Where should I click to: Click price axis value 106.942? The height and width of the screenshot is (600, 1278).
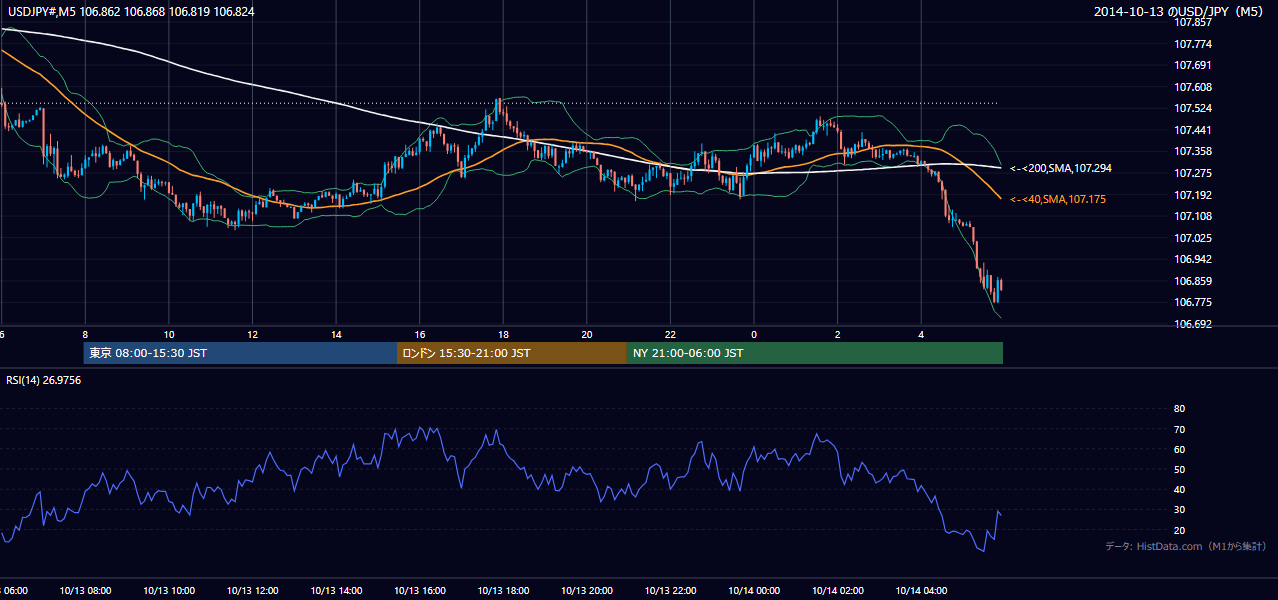(x=1194, y=259)
